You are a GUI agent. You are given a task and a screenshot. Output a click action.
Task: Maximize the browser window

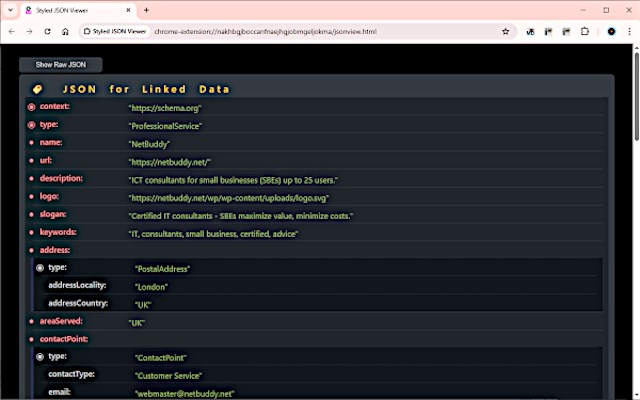tap(606, 10)
